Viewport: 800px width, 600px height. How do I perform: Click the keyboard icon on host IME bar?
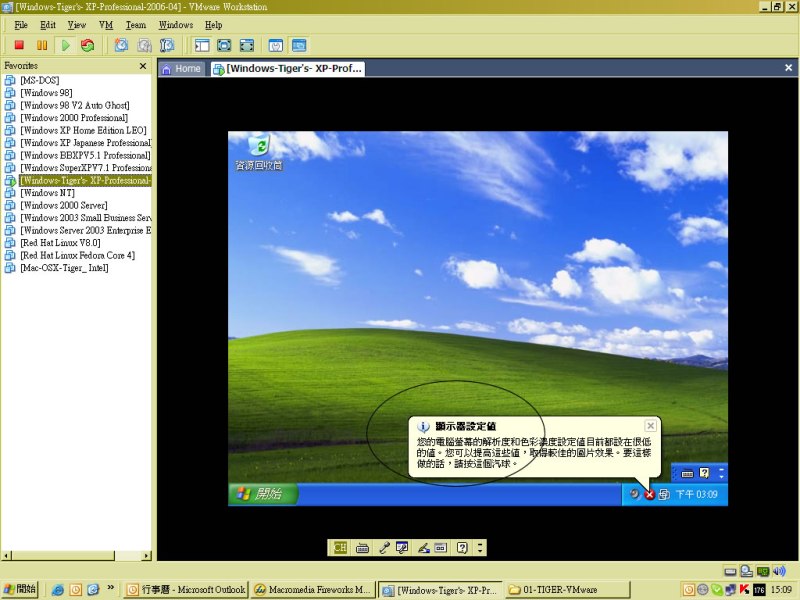362,548
